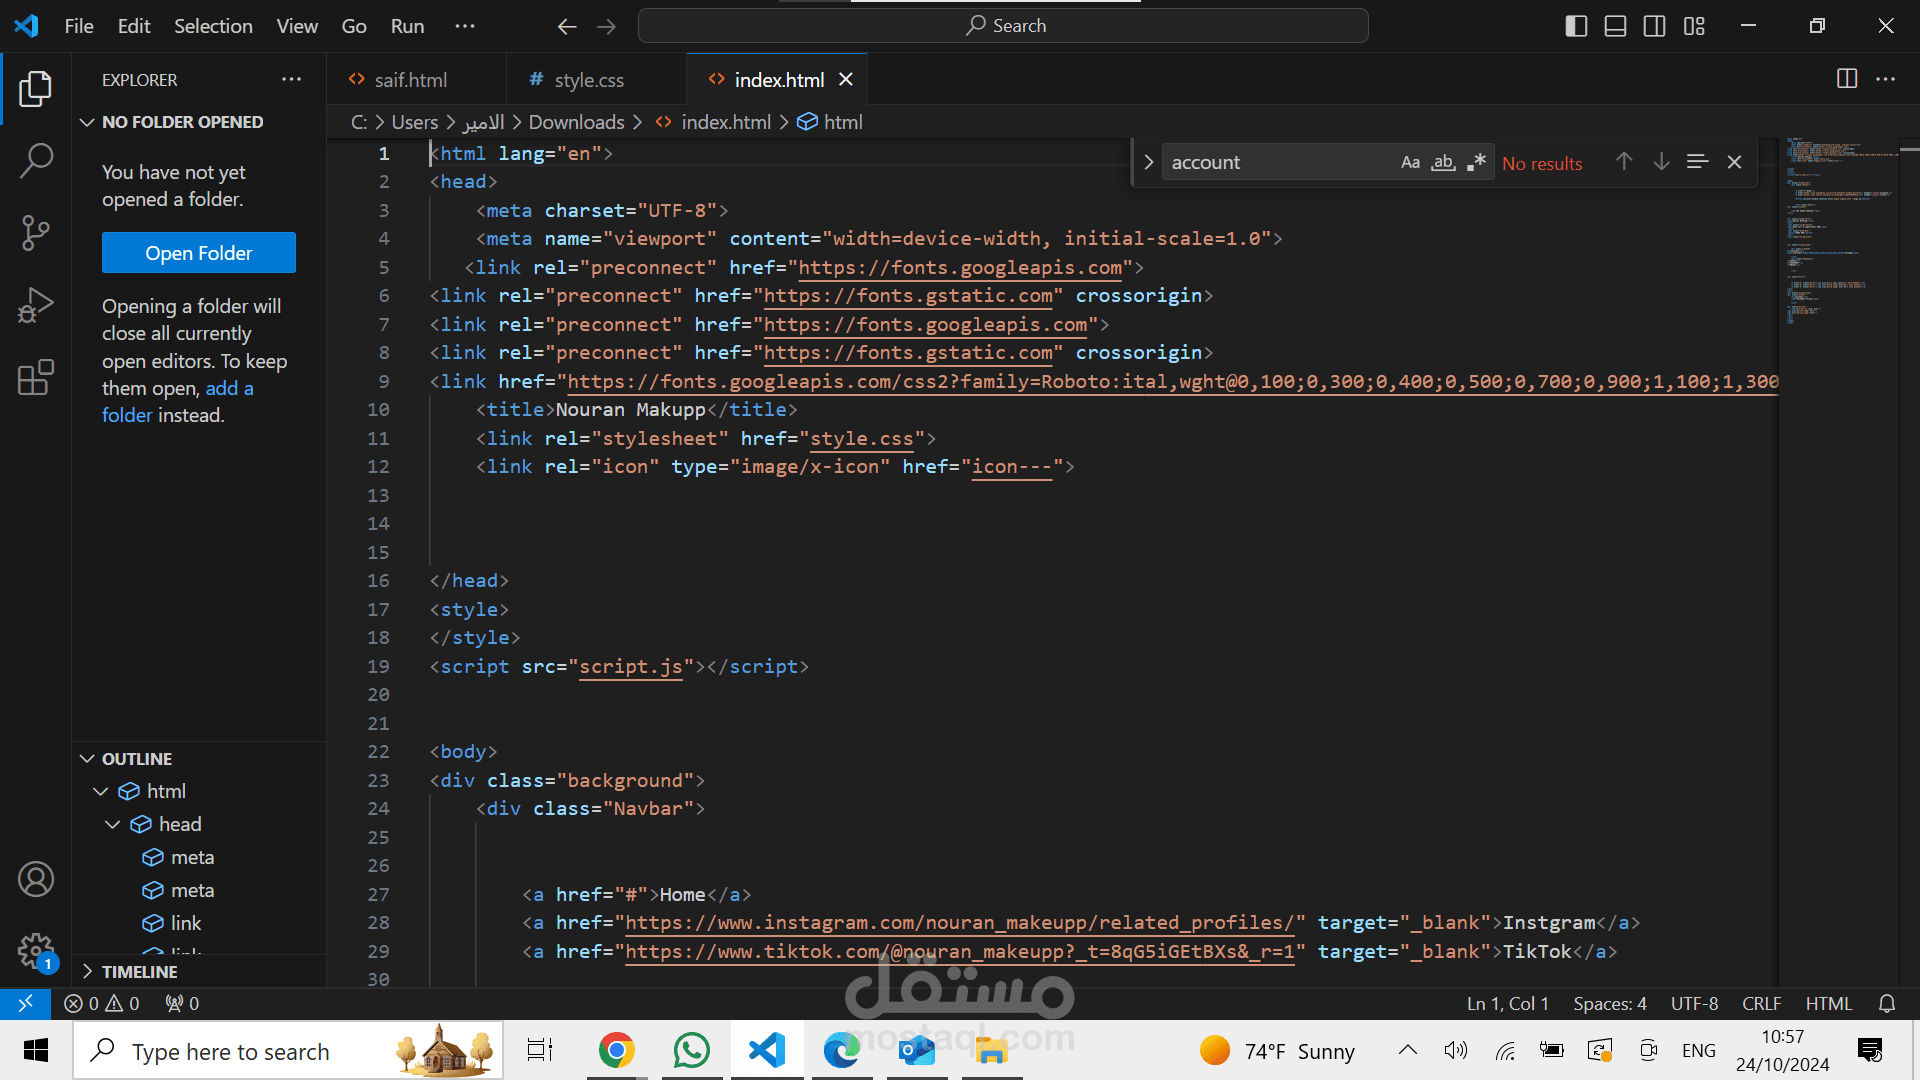This screenshot has width=1920, height=1080.
Task: Go back in navigation history
Action: click(567, 26)
